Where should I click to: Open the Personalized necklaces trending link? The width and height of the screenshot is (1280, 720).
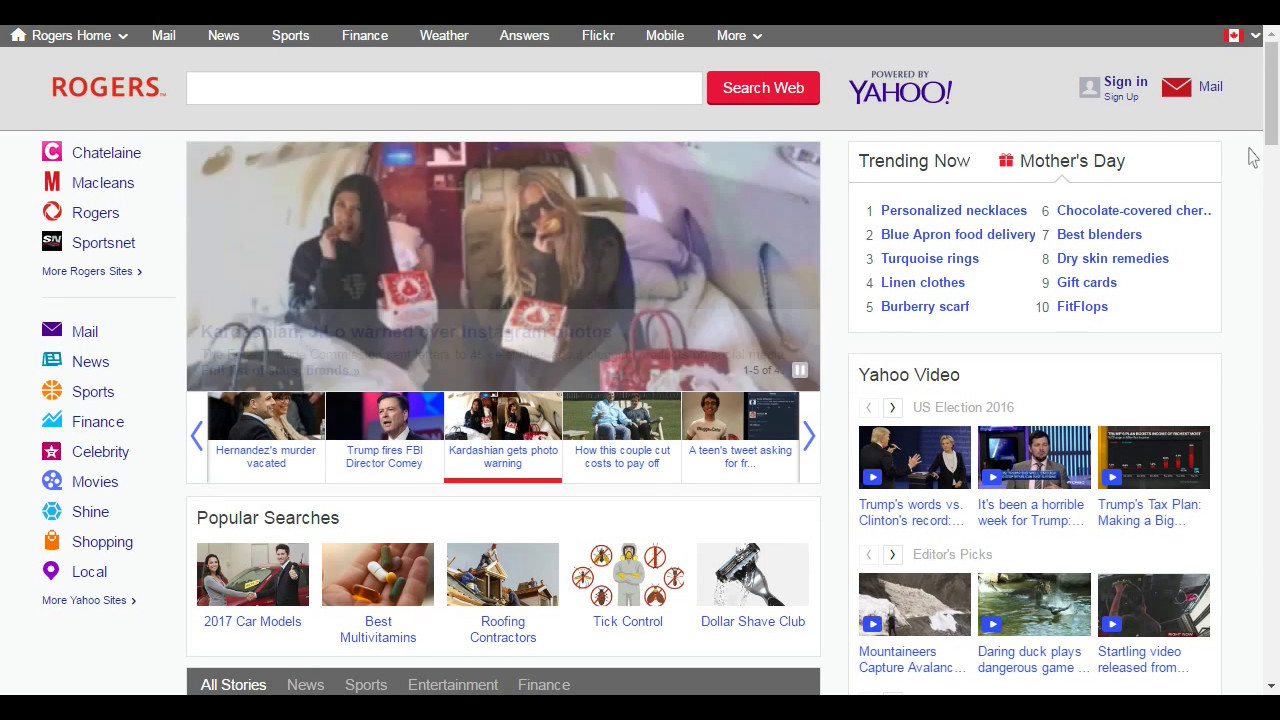coord(954,210)
